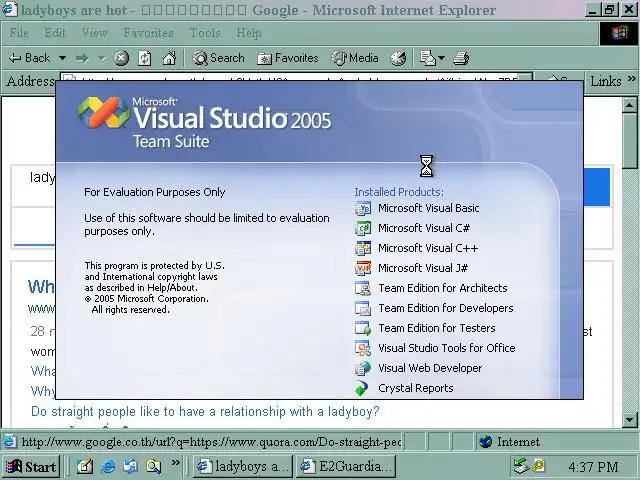The width and height of the screenshot is (640, 480).
Task: Click the Back arrow in Internet Explorer
Action: pyautogui.click(x=29, y=58)
